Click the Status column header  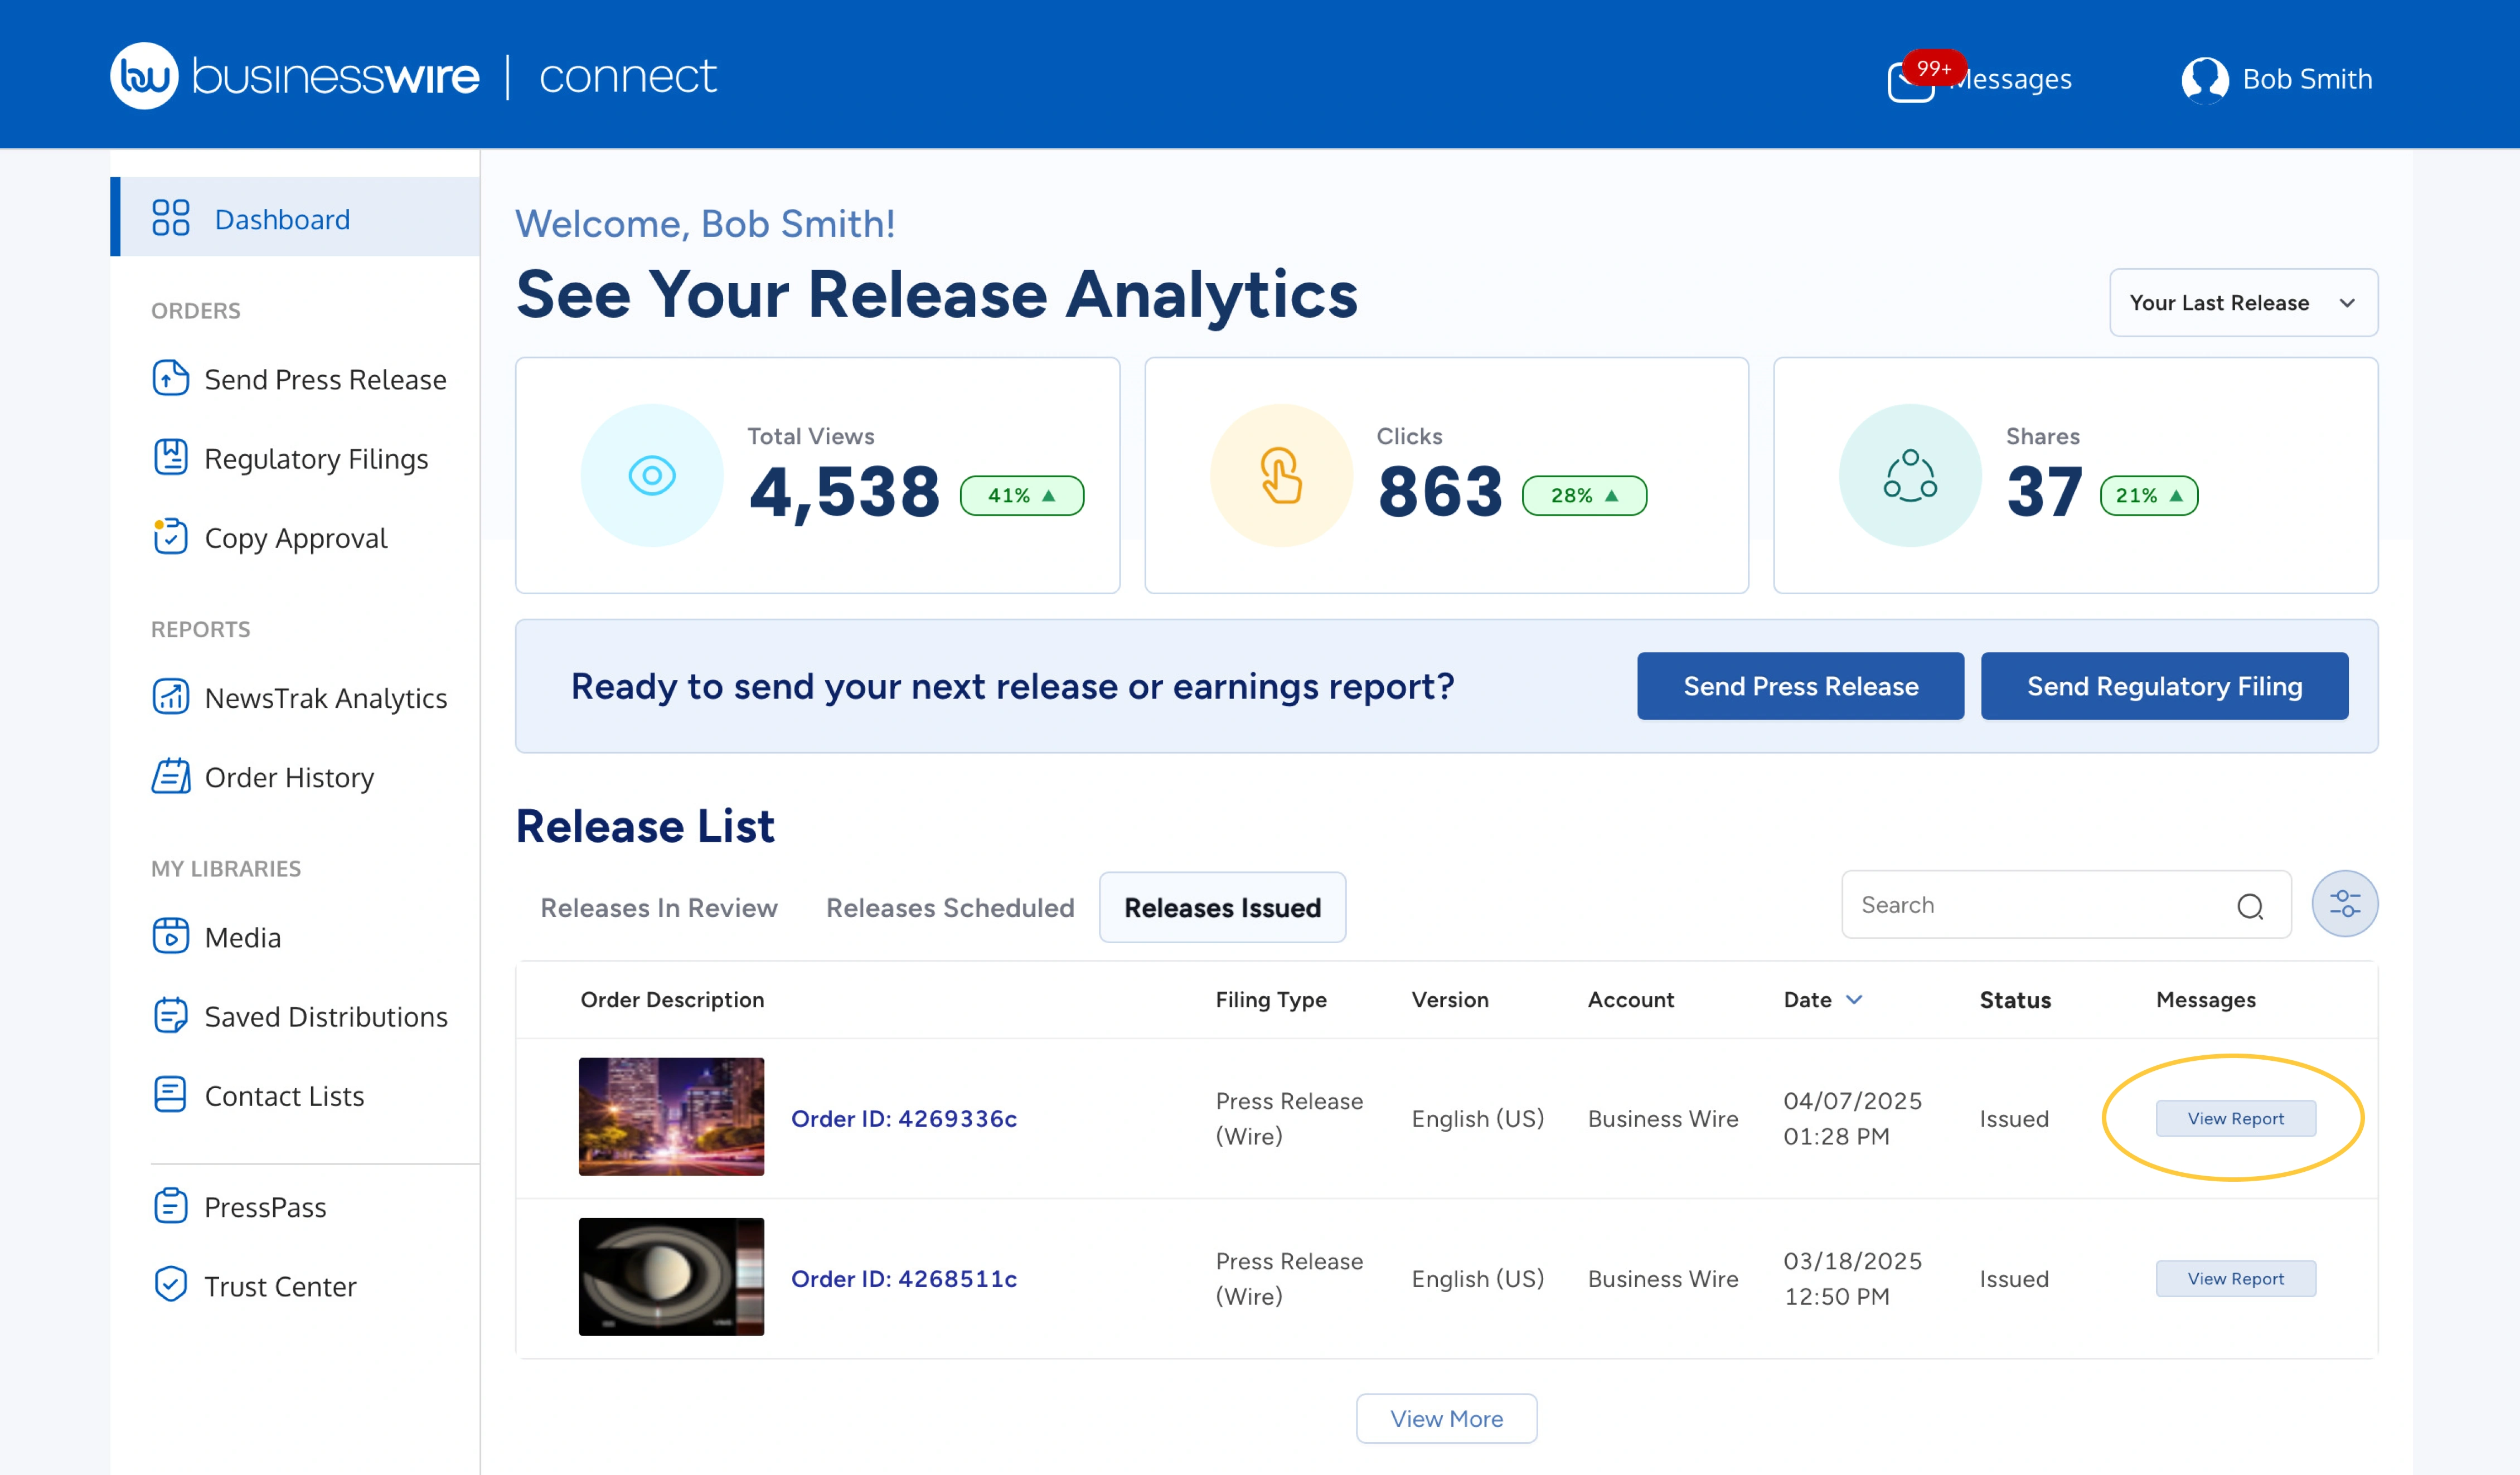2015,1000
